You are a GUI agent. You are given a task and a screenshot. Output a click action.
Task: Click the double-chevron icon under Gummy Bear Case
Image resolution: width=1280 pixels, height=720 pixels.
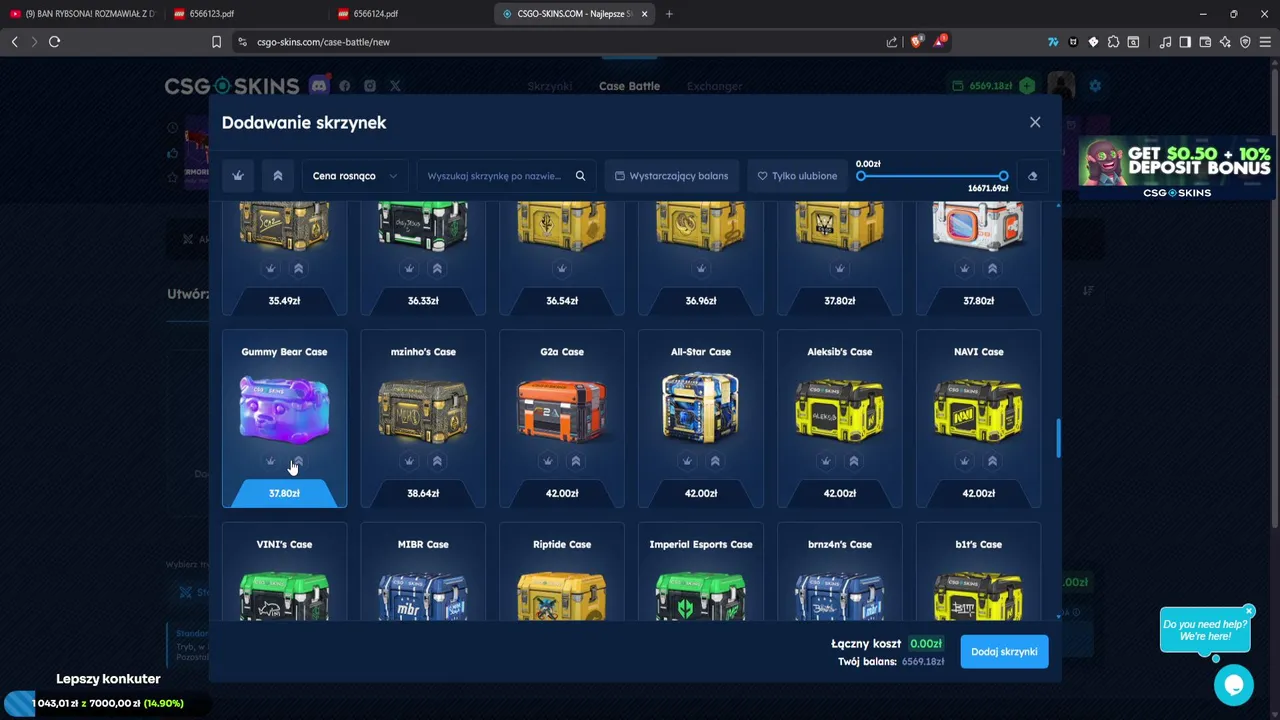point(298,461)
